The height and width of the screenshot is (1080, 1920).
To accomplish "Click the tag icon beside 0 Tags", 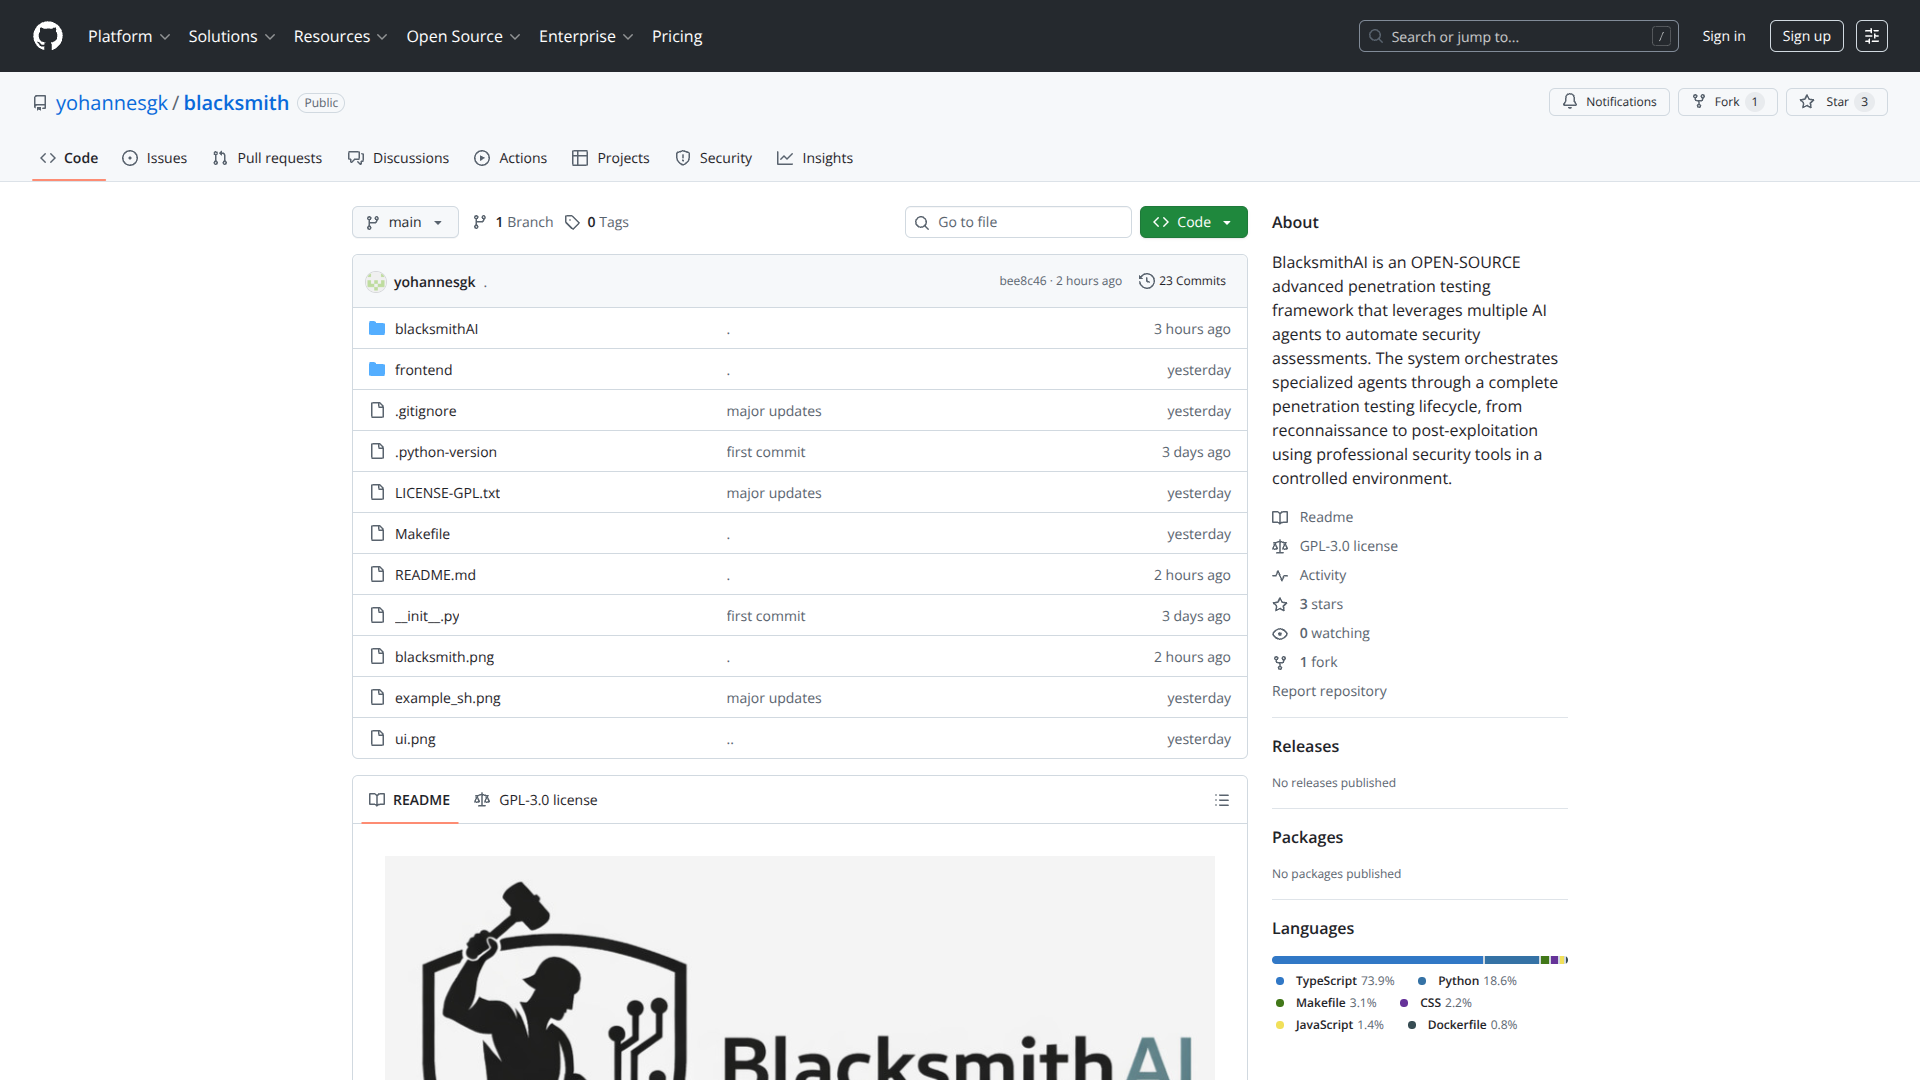I will point(572,222).
